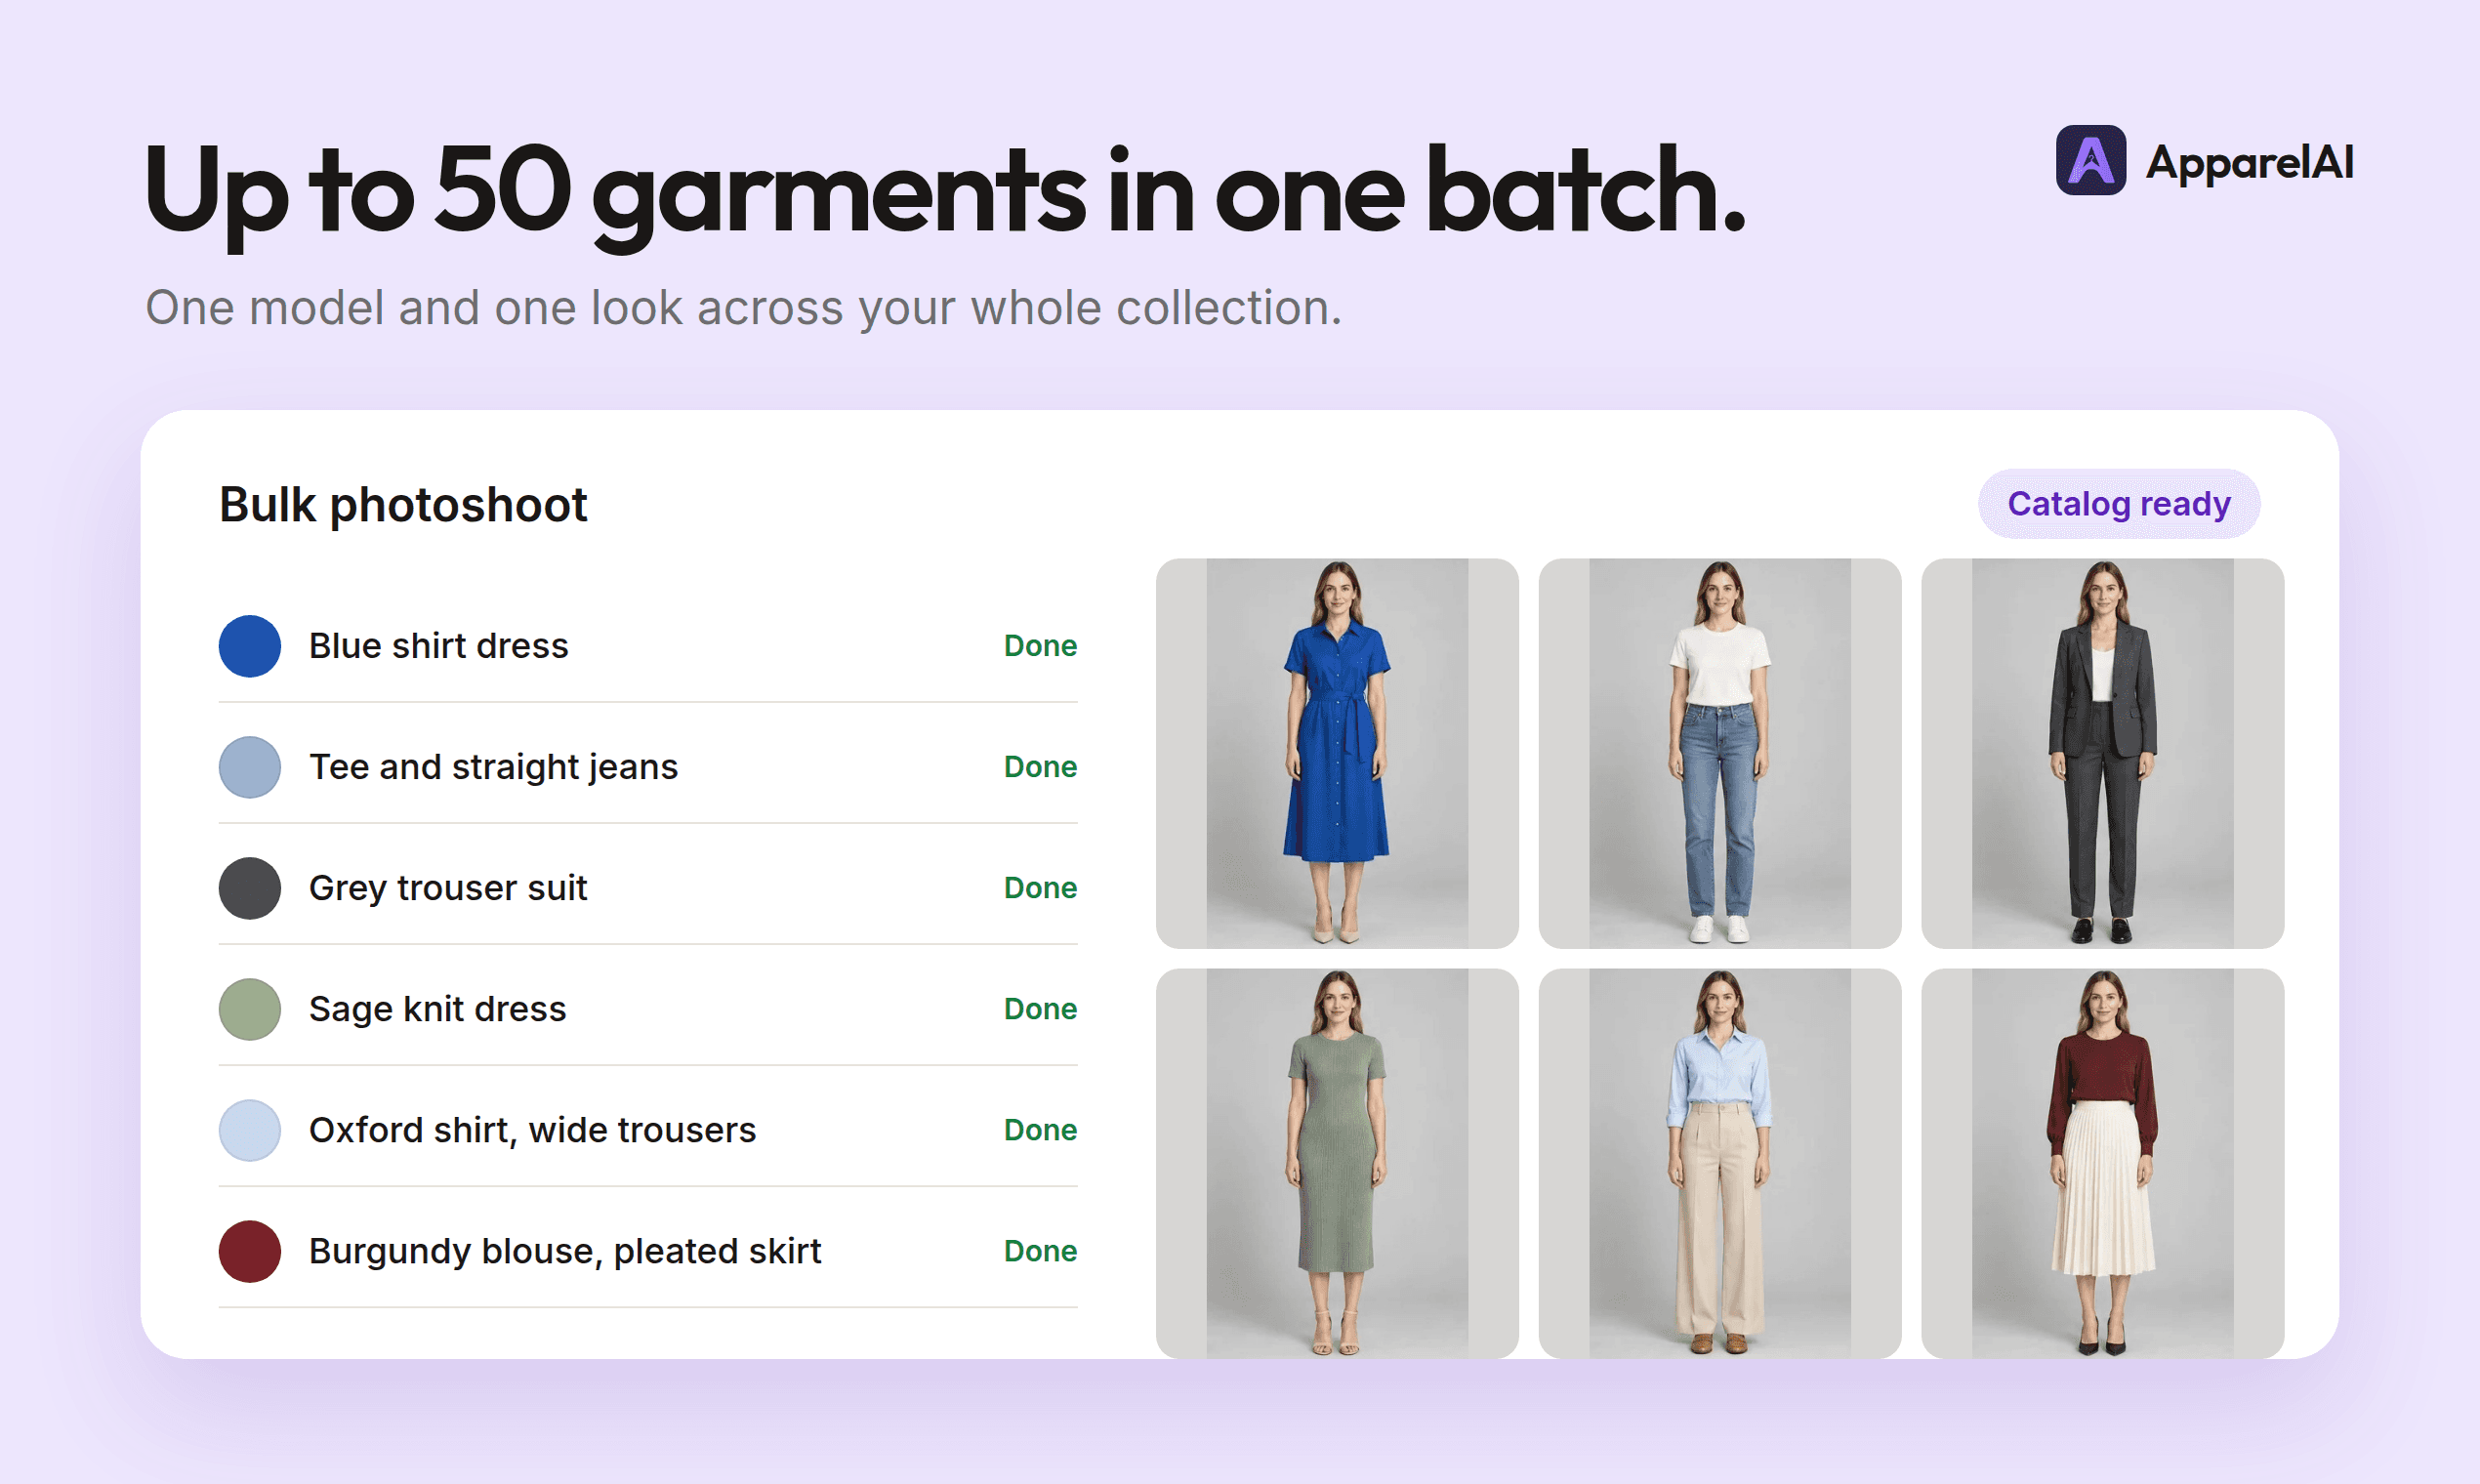
Task: Click Done status for Blue shirt dress
Action: pos(1040,646)
